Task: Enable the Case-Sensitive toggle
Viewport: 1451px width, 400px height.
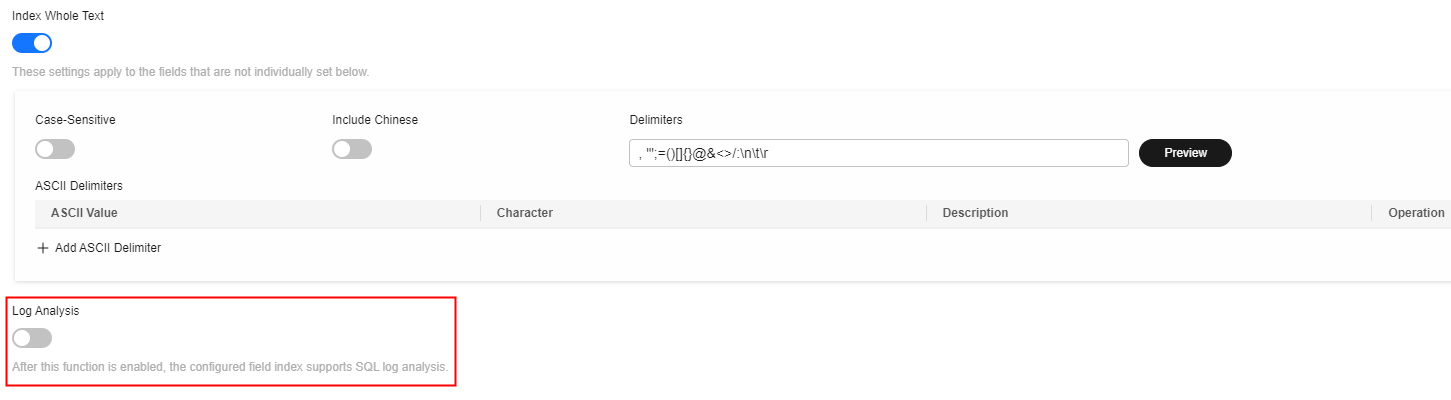Action: point(55,149)
